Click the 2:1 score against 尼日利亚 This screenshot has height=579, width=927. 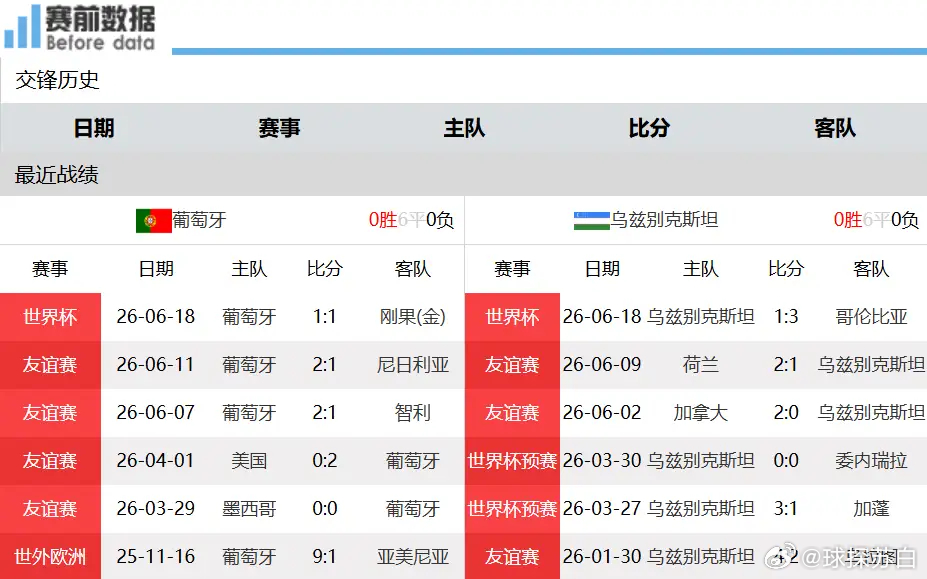pyautogui.click(x=325, y=365)
